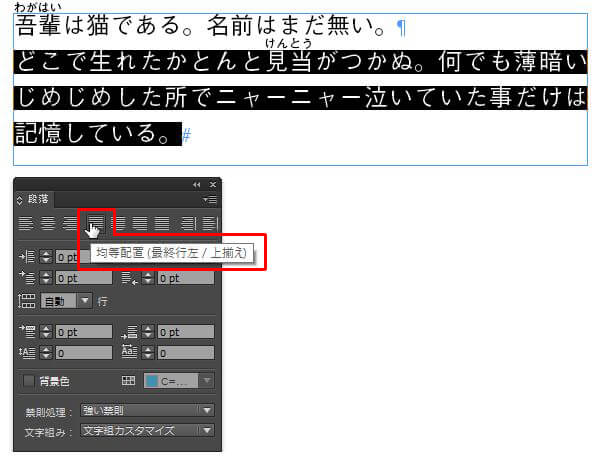Image resolution: width=600 pixels, height=461 pixels.
Task: Select the 段落 panel tab
Action: tap(38, 199)
